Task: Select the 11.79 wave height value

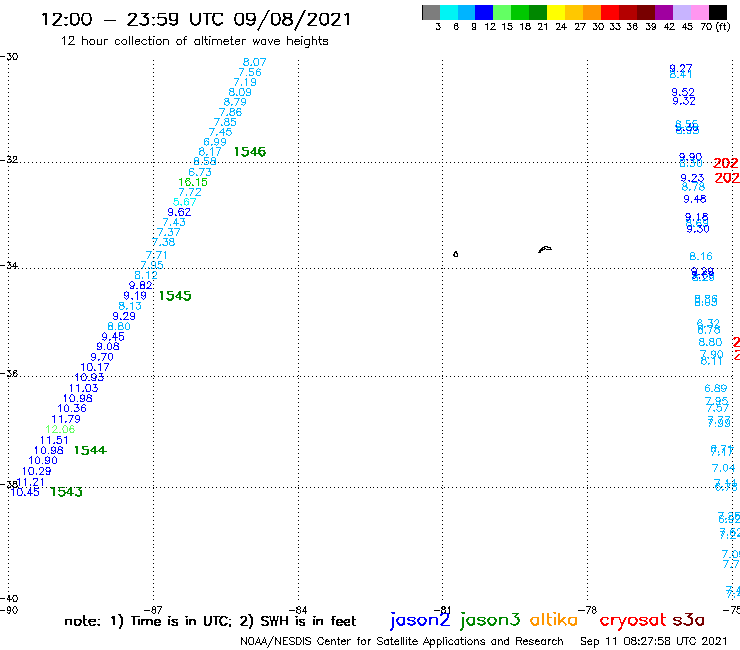Action: pyautogui.click(x=66, y=419)
